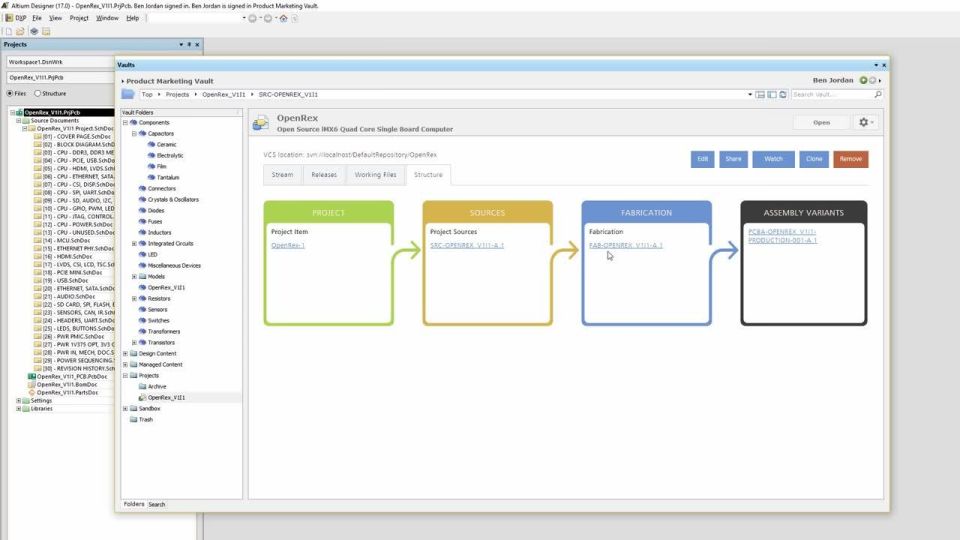
Task: Click the Open button for OpenRex
Action: pos(821,122)
